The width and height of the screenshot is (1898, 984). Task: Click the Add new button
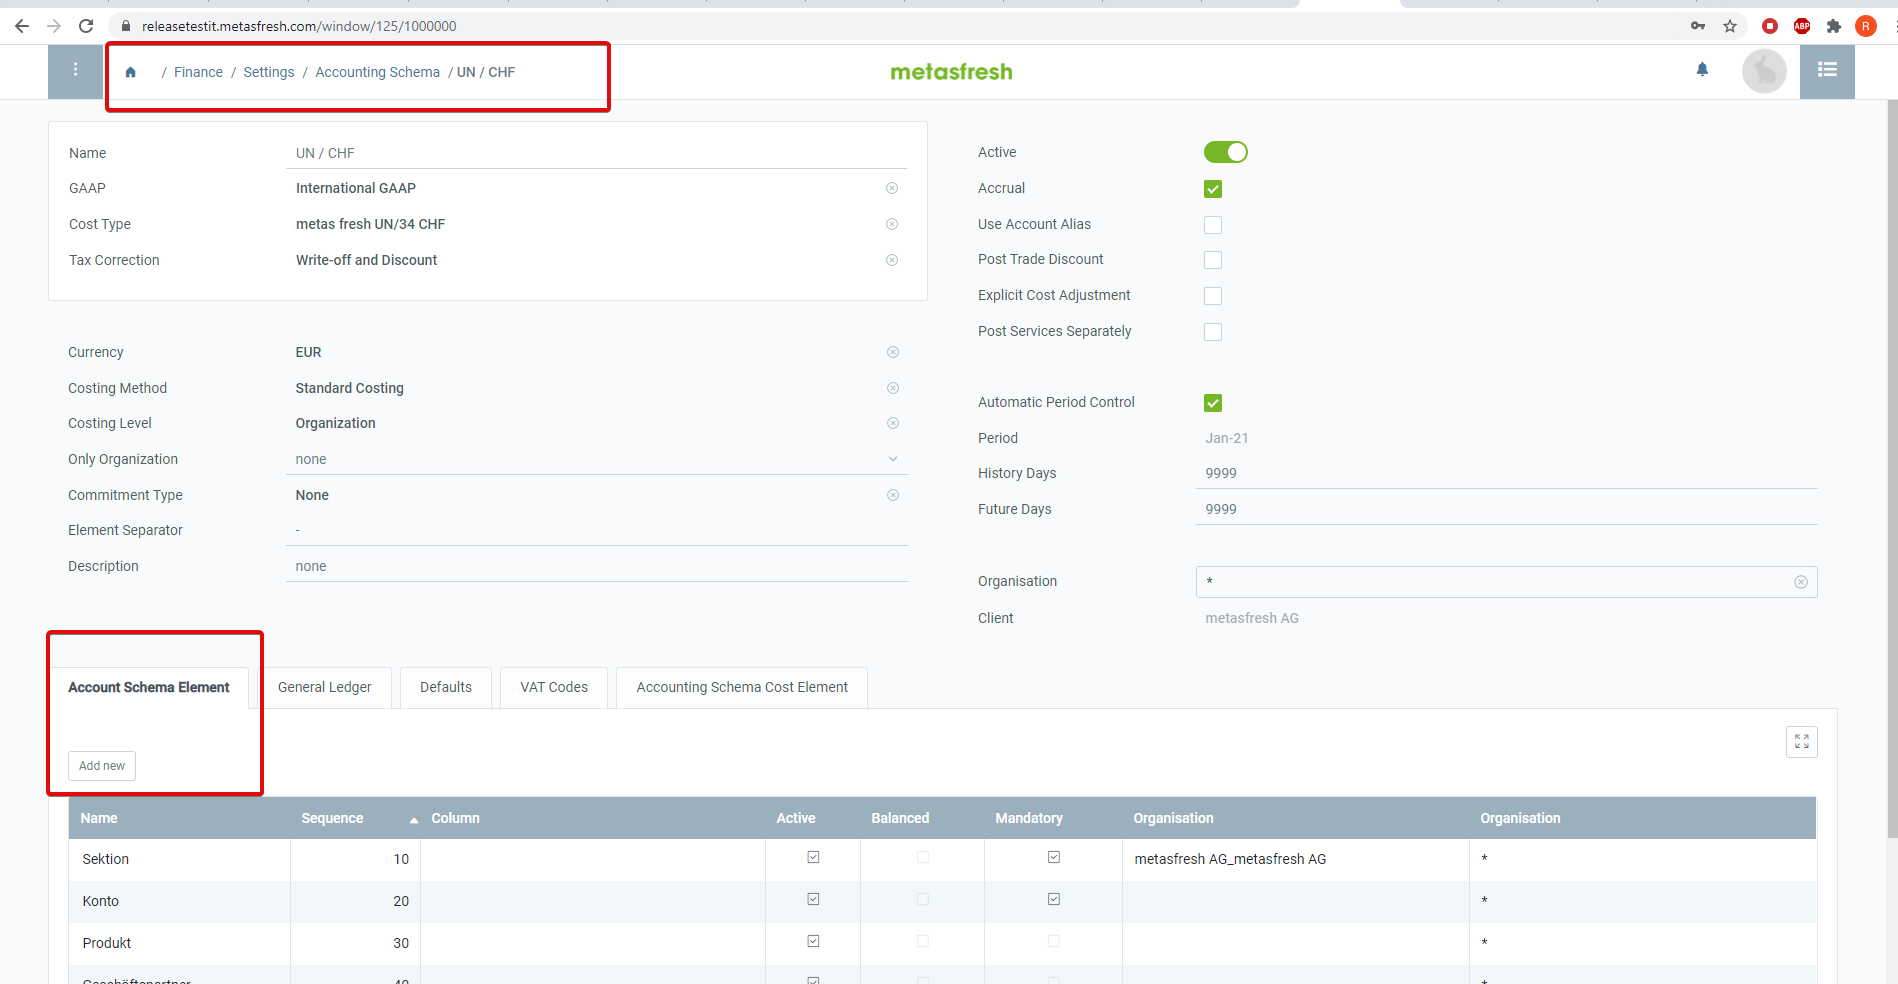tap(101, 765)
